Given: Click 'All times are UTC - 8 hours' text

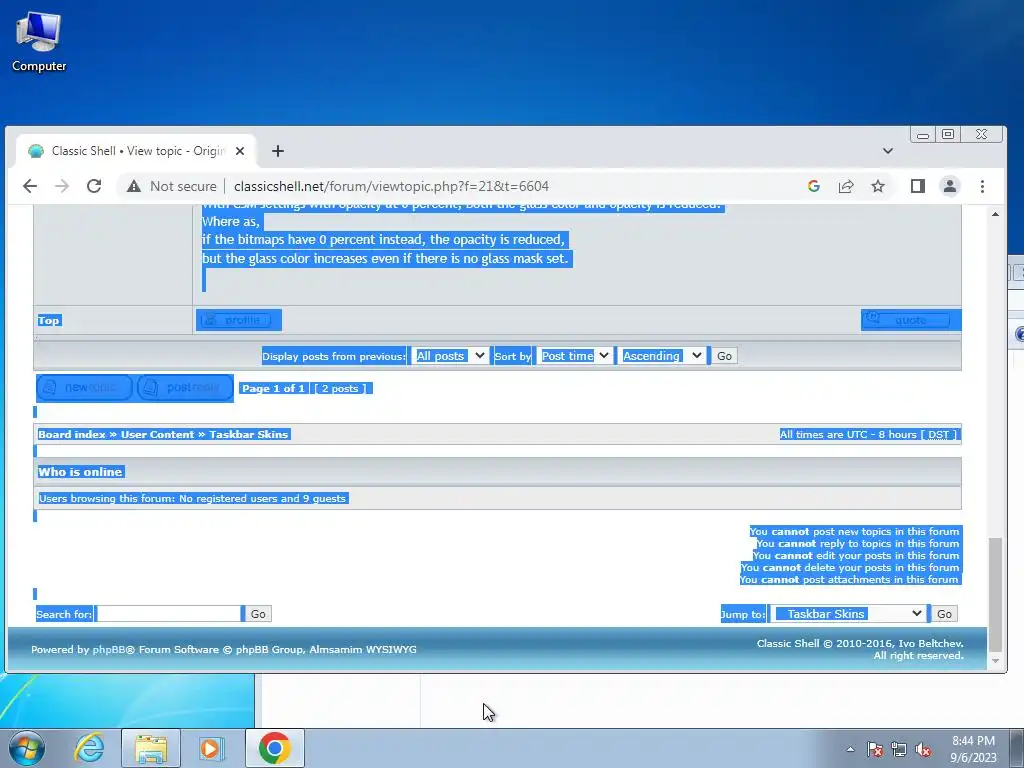Looking at the screenshot, I should pyautogui.click(x=848, y=434).
